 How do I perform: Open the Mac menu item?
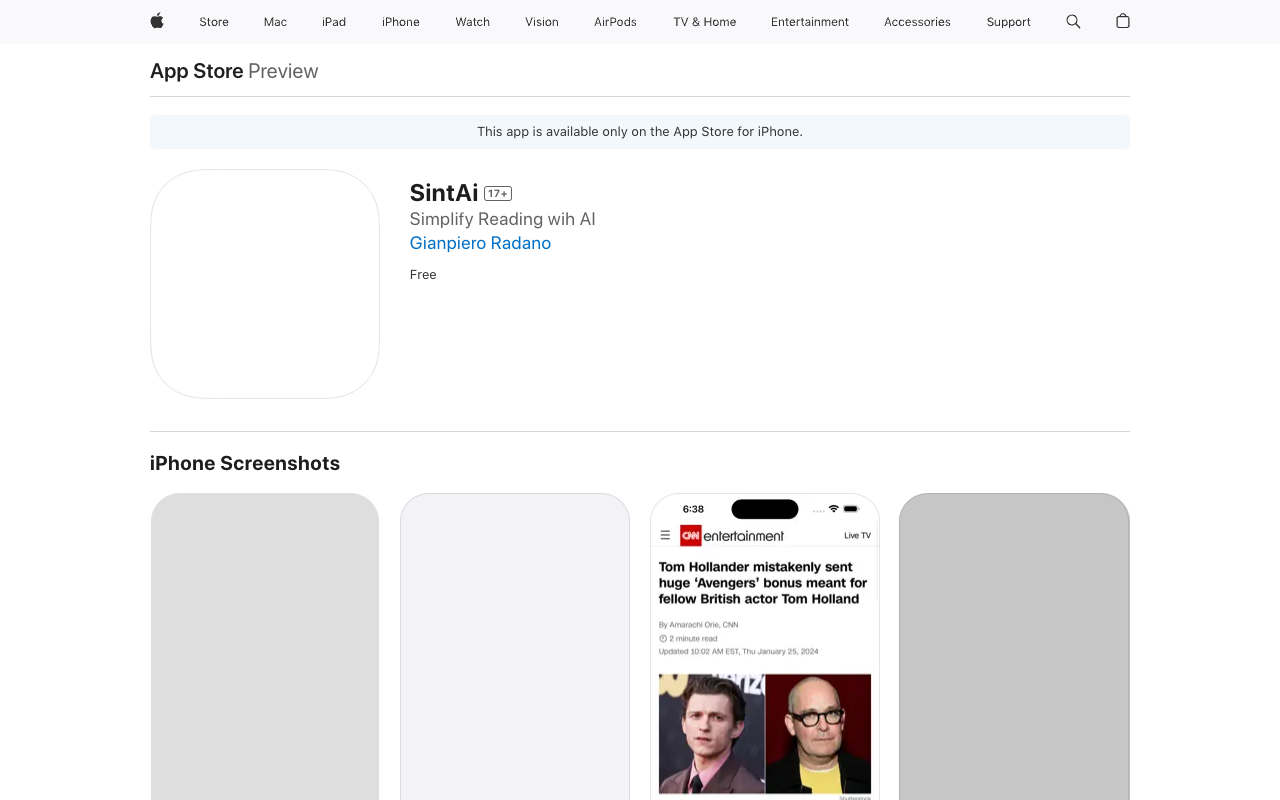275,22
